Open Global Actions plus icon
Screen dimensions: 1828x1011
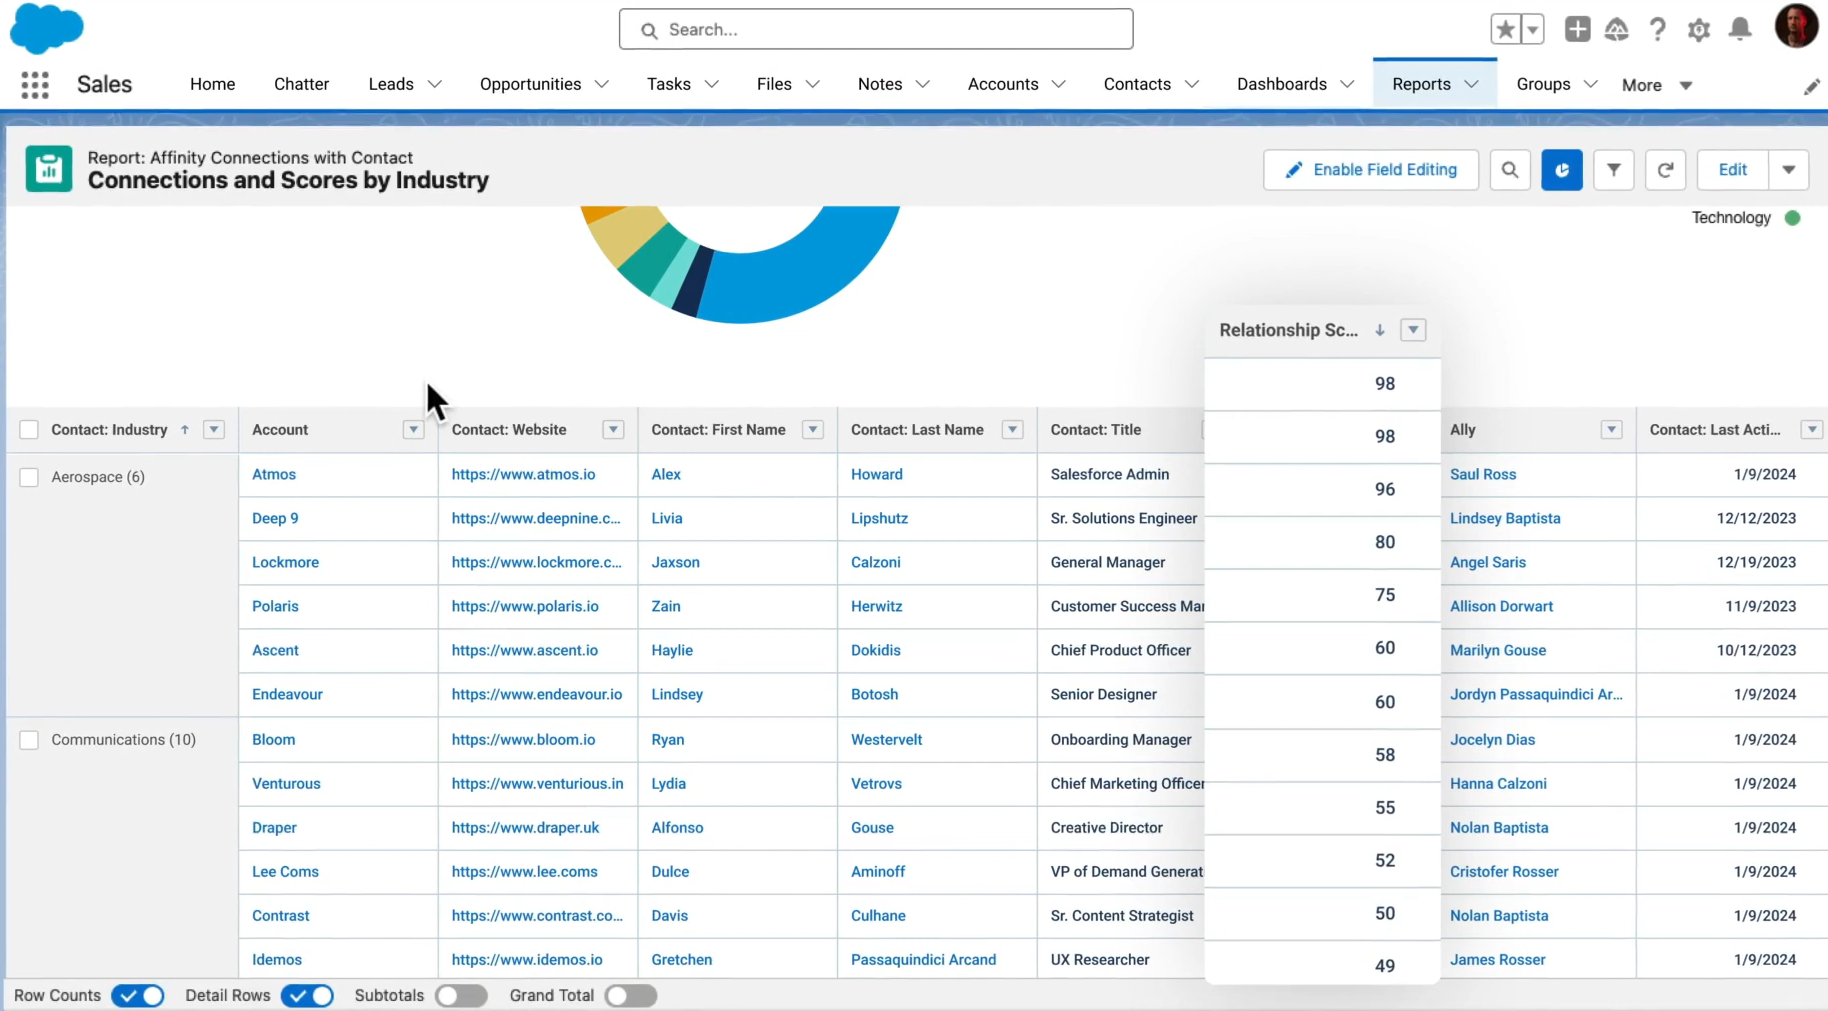pos(1577,29)
